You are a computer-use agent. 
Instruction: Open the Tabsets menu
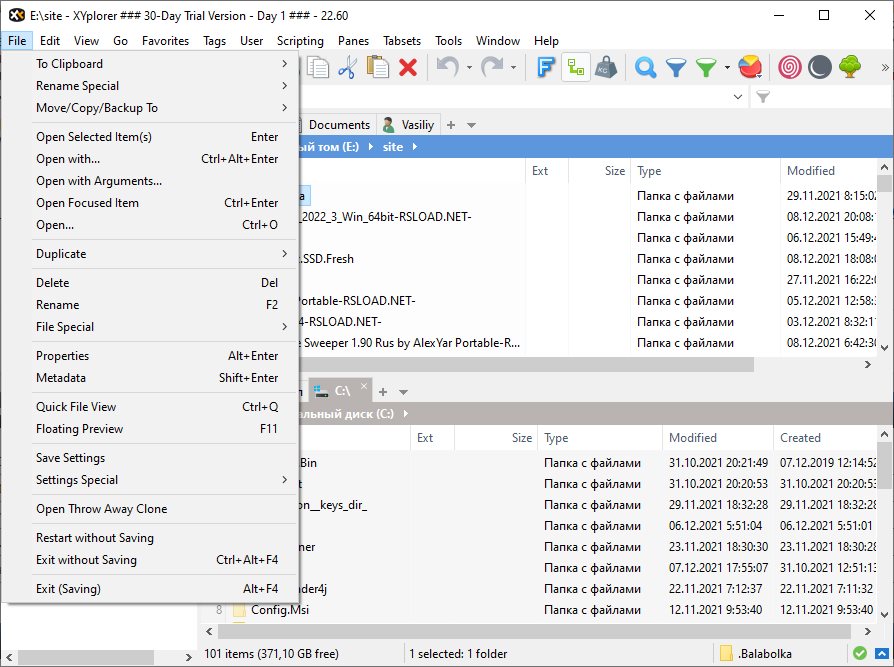[x=402, y=41]
